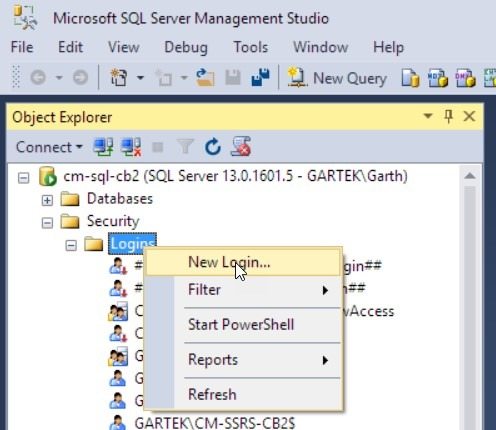Click the New Project toolbar icon

pos(119,78)
